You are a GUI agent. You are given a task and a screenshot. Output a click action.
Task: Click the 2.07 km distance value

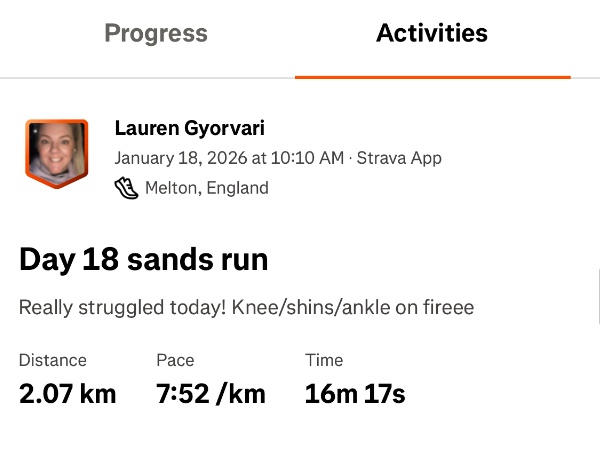(x=68, y=393)
